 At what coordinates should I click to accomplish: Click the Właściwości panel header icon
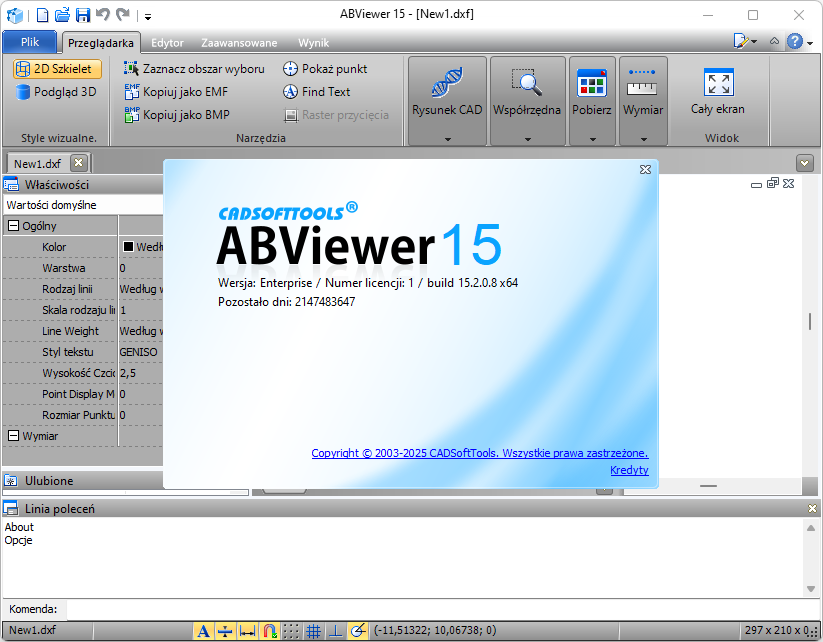[x=12, y=185]
